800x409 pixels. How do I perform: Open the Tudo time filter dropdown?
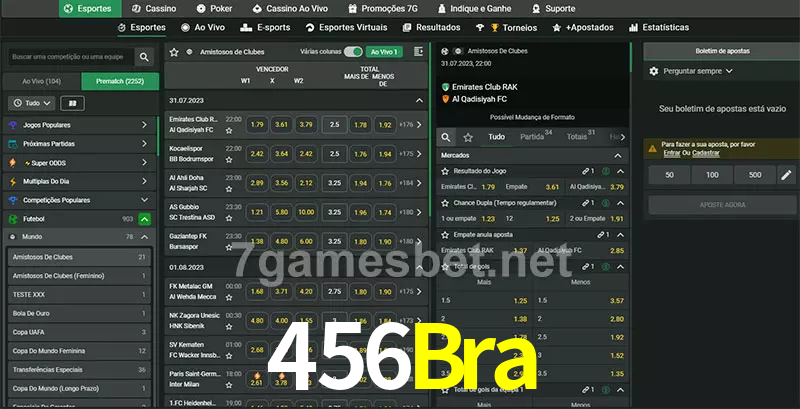32,104
